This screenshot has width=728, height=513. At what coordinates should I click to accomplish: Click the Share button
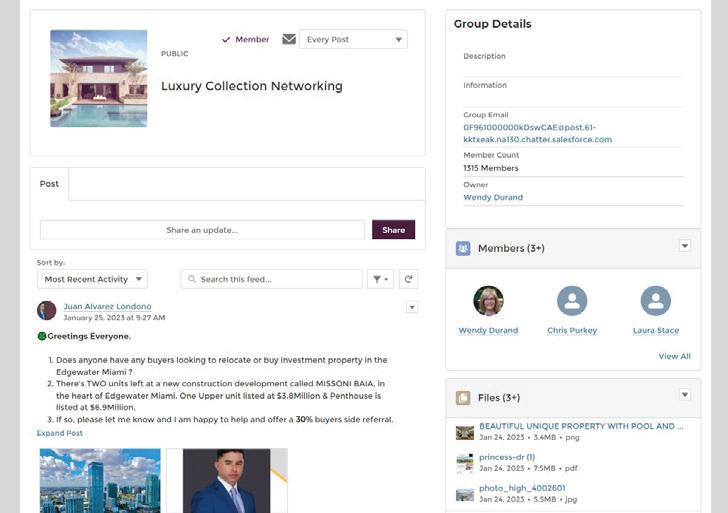[x=393, y=230]
